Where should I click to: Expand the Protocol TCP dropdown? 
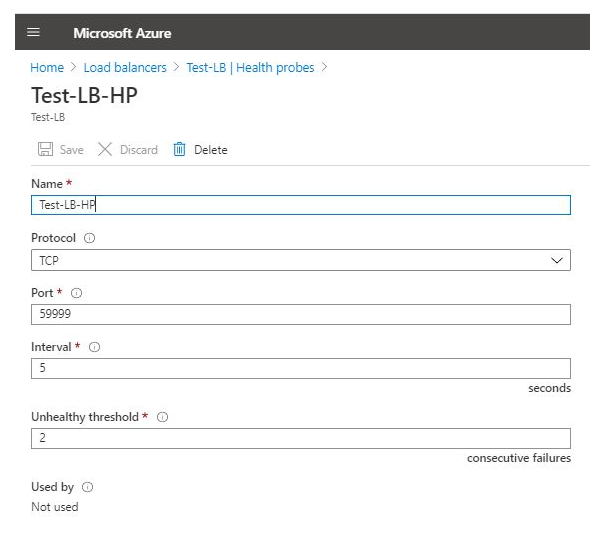(300, 260)
